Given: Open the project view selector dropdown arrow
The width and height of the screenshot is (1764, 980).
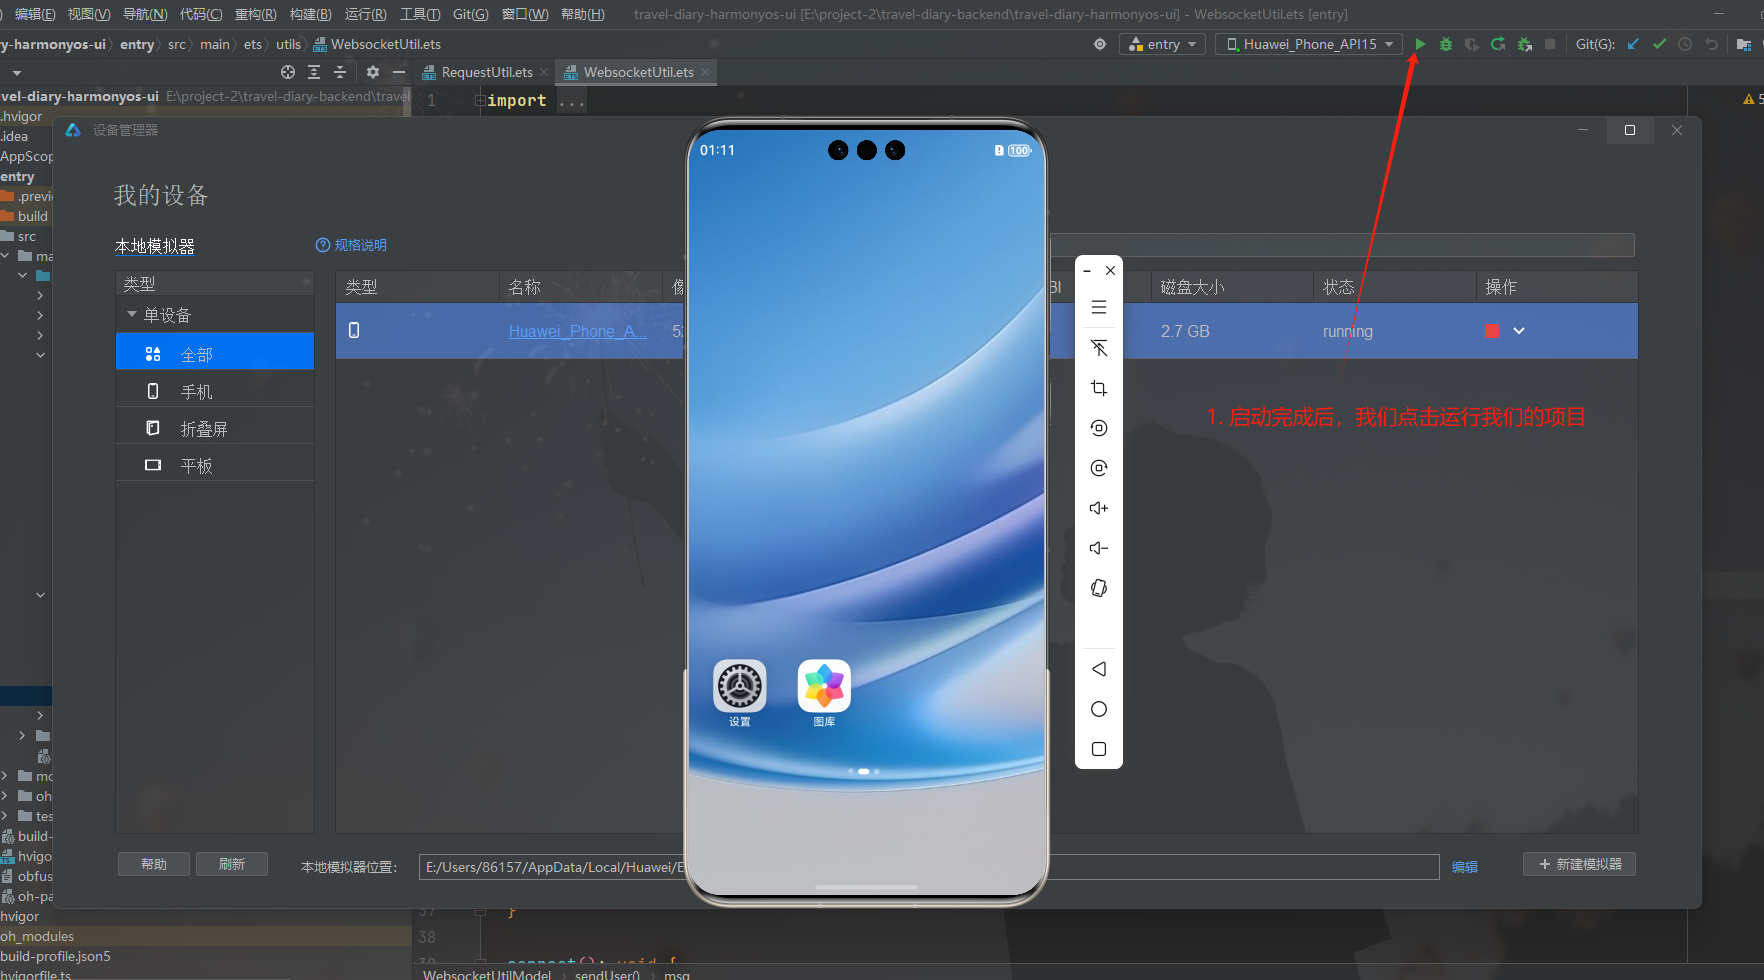Looking at the screenshot, I should (16, 73).
